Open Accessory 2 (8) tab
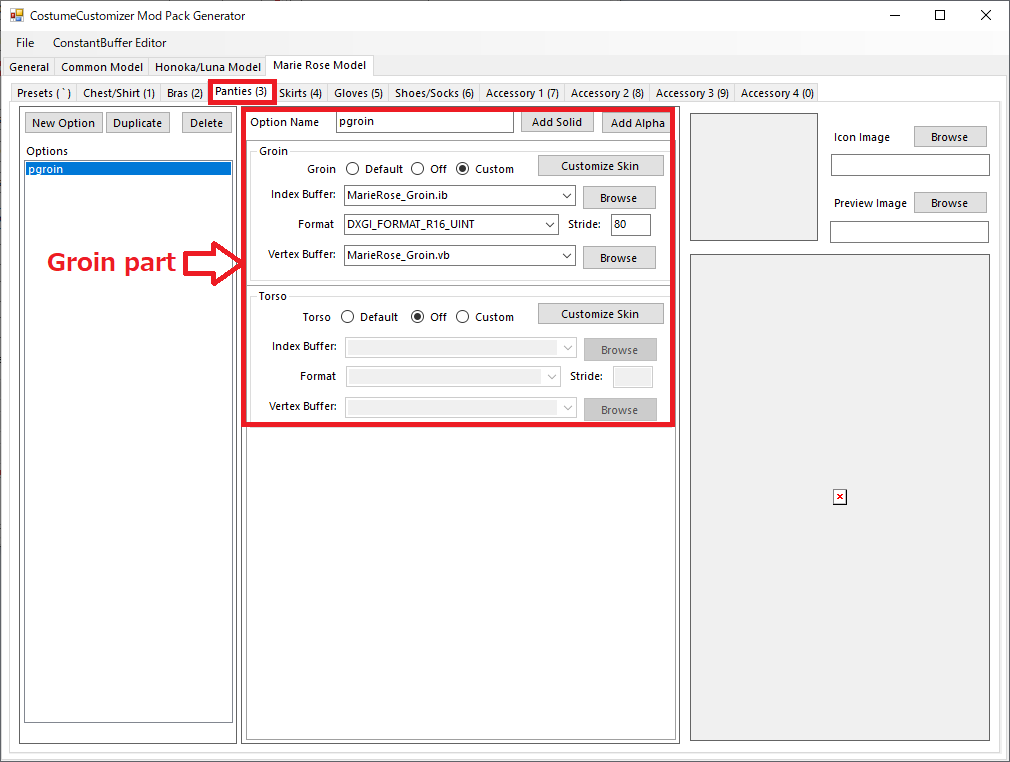Screen dimensions: 1010x762 click(607, 93)
